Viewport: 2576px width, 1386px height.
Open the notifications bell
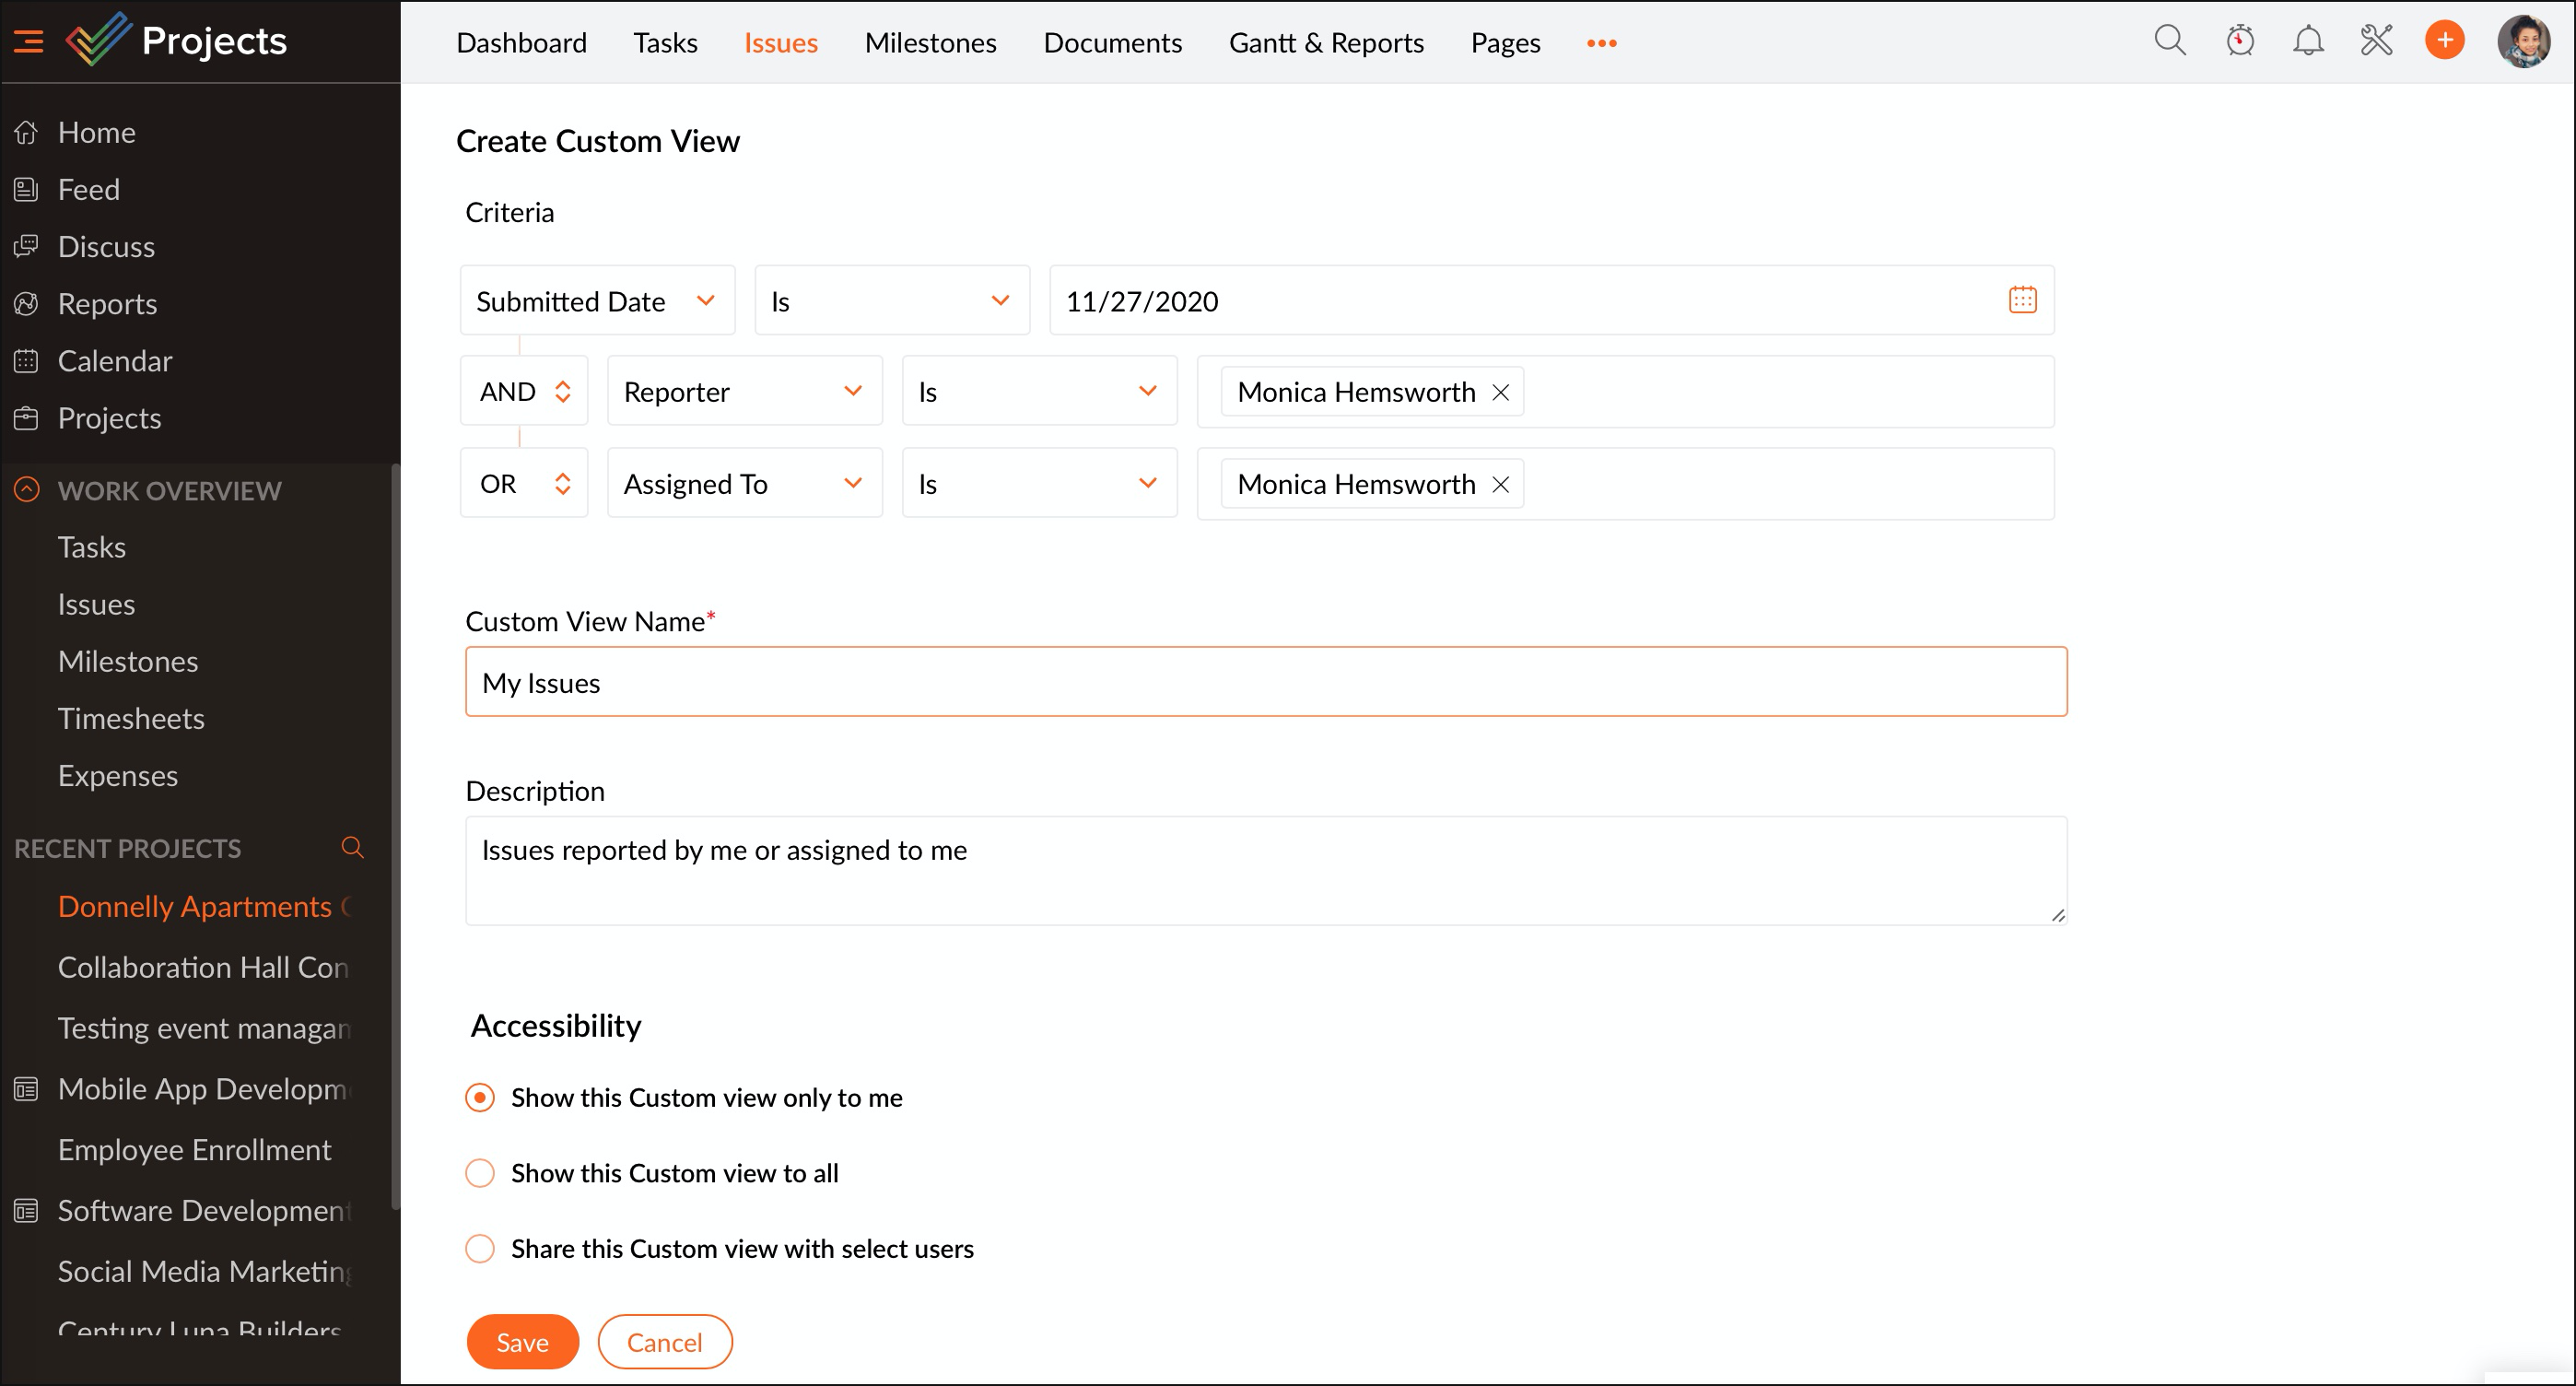tap(2308, 41)
